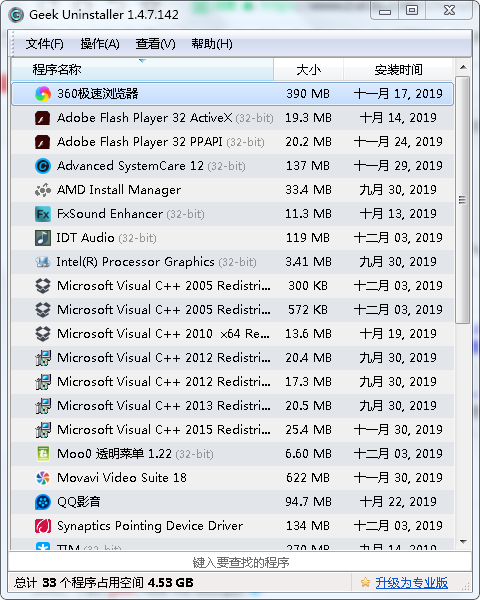Click the IDT Audio music note icon
Image resolution: width=480 pixels, height=600 pixels.
[x=43, y=238]
